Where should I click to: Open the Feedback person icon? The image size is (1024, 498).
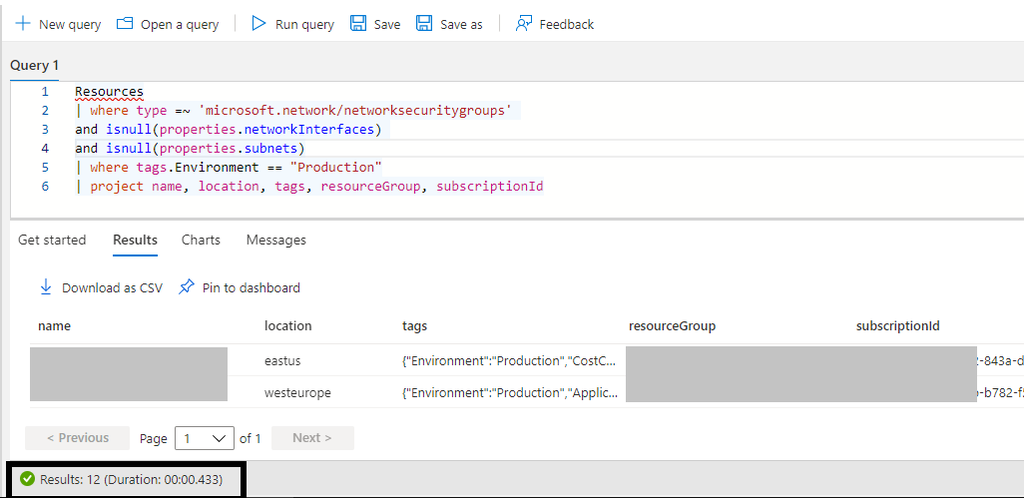(524, 24)
